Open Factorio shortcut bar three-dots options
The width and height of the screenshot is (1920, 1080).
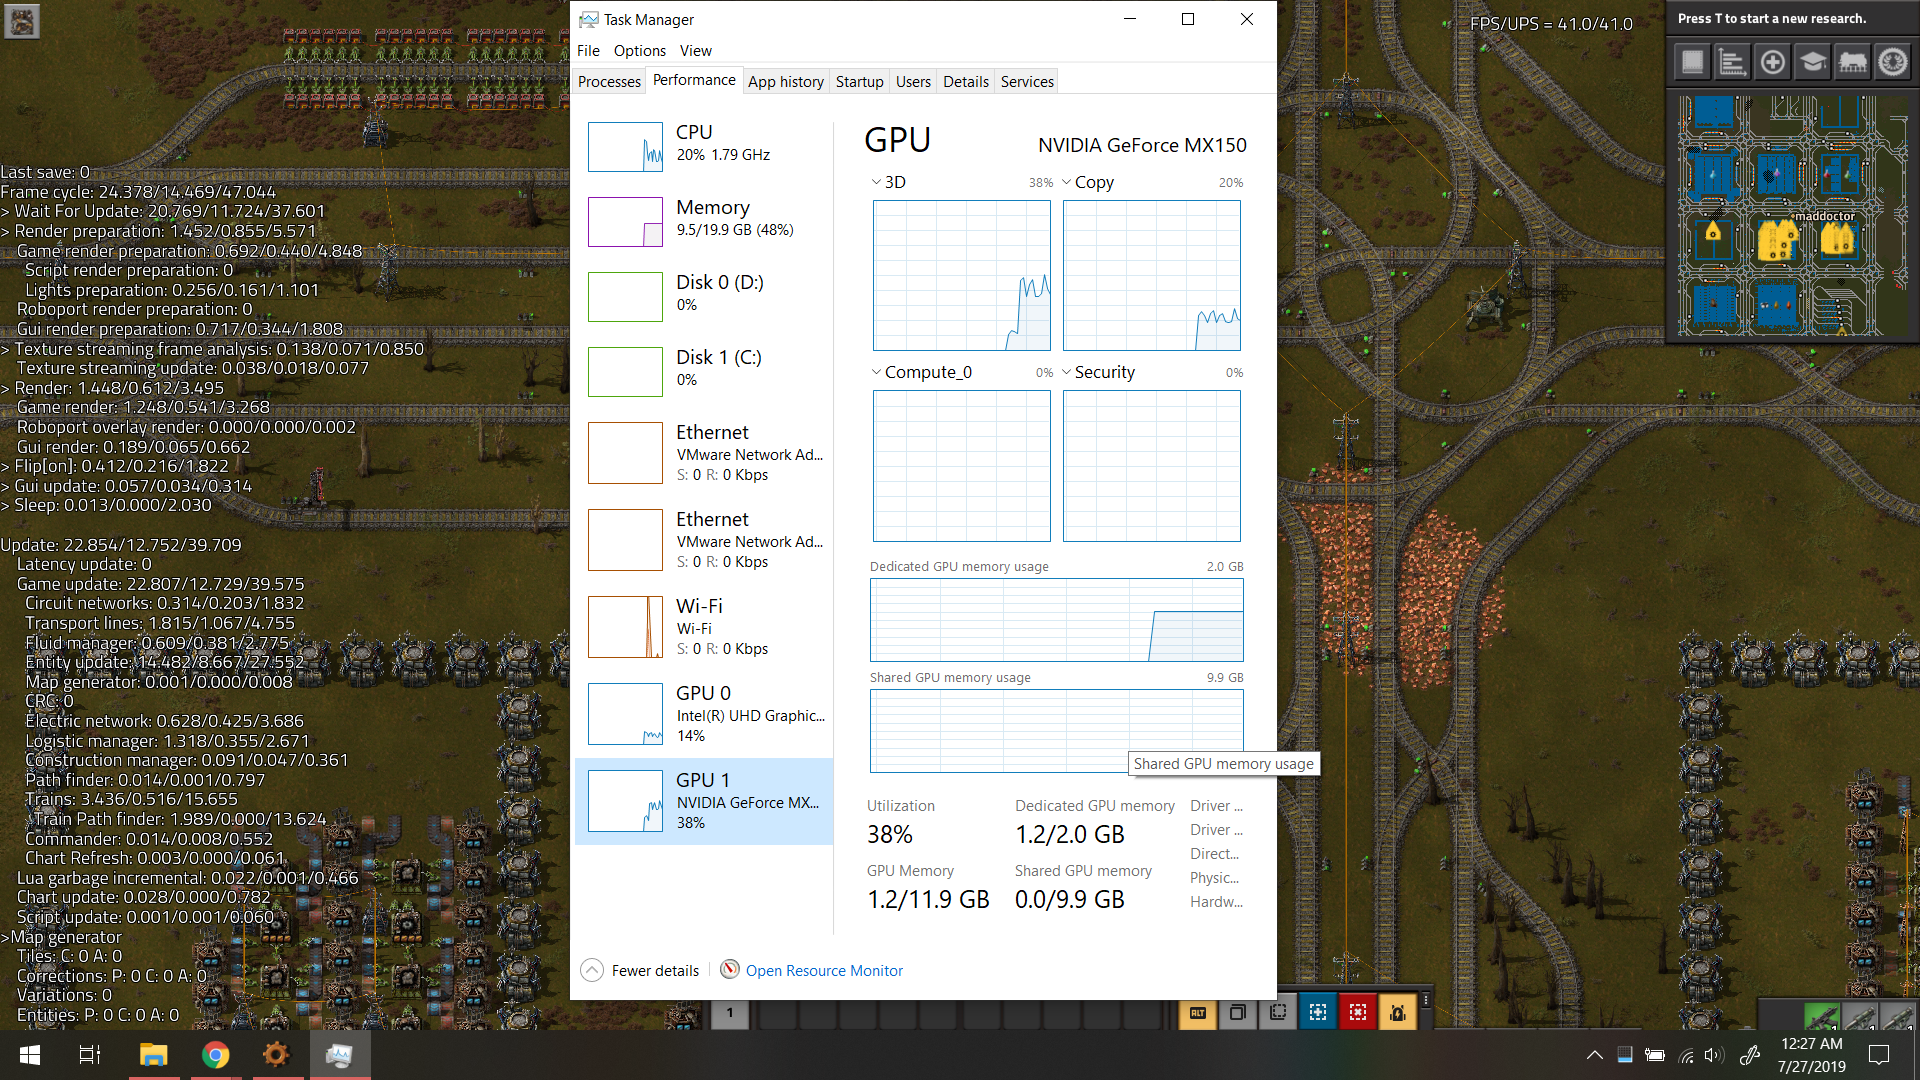click(x=1426, y=1000)
